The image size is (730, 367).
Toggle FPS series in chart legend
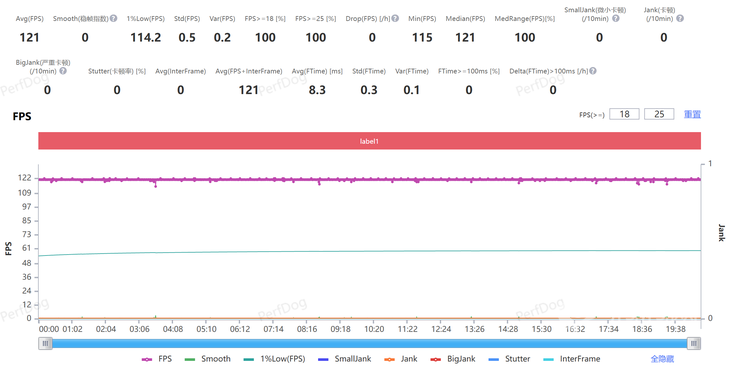pos(157,359)
